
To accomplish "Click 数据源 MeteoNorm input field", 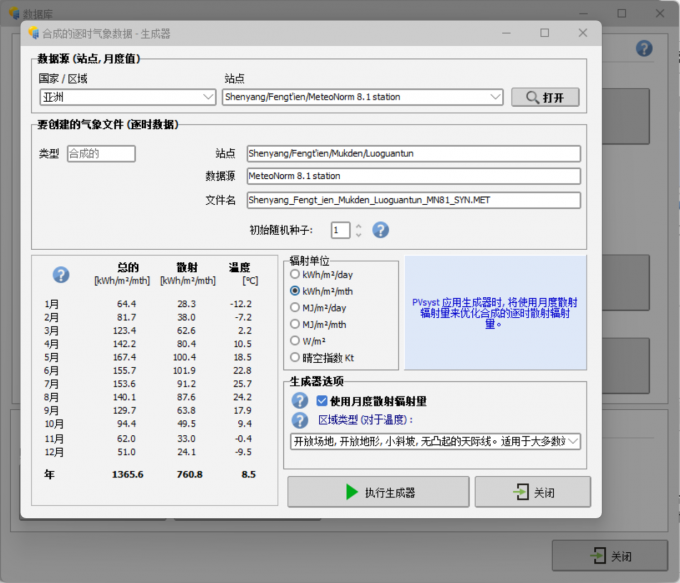I will pos(414,176).
